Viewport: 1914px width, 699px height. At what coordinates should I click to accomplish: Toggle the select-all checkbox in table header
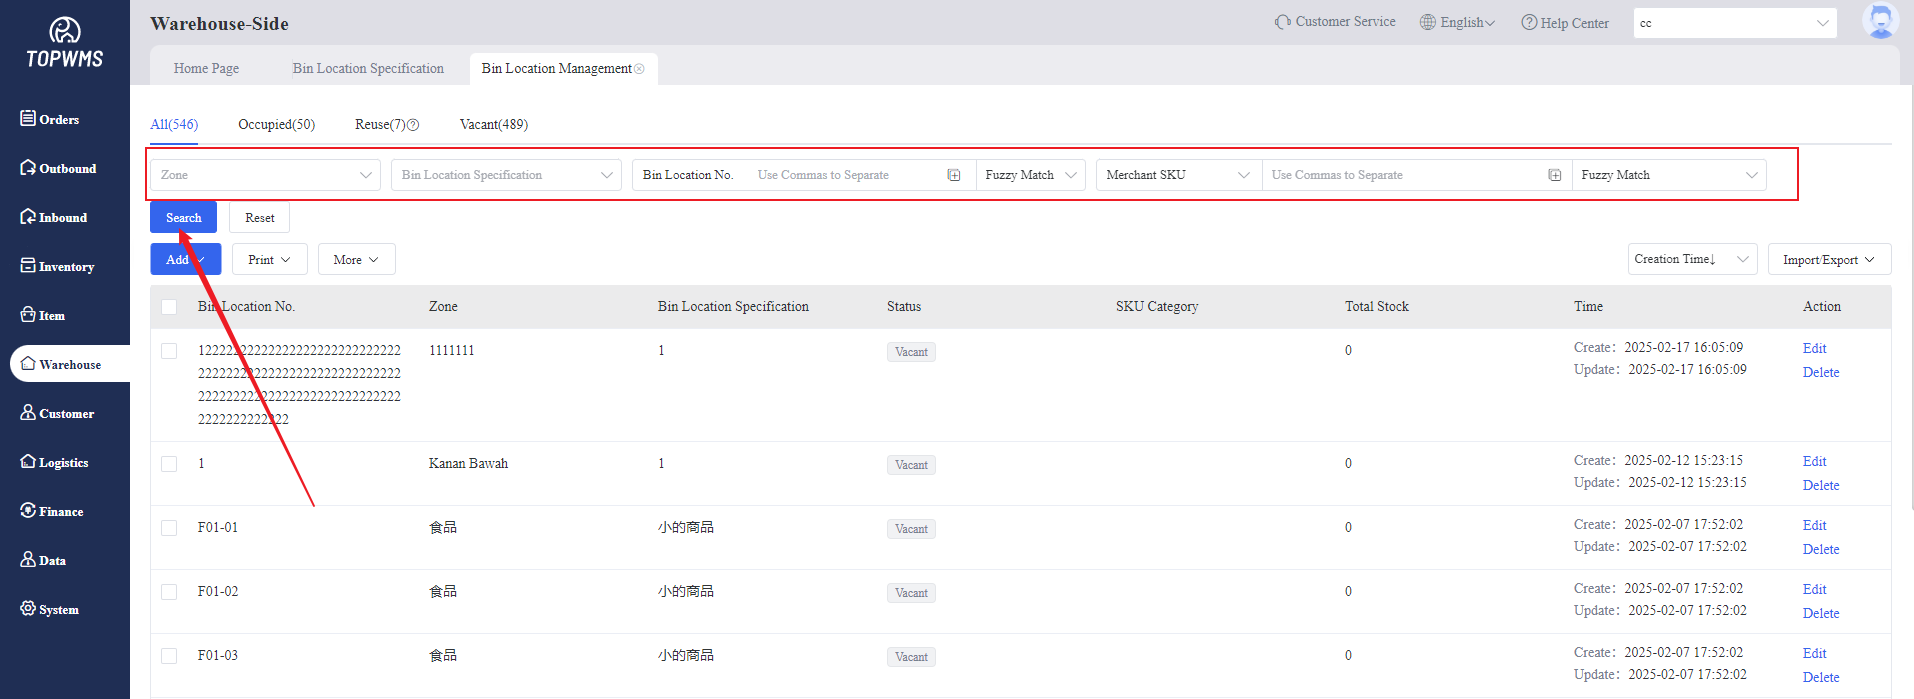point(169,307)
